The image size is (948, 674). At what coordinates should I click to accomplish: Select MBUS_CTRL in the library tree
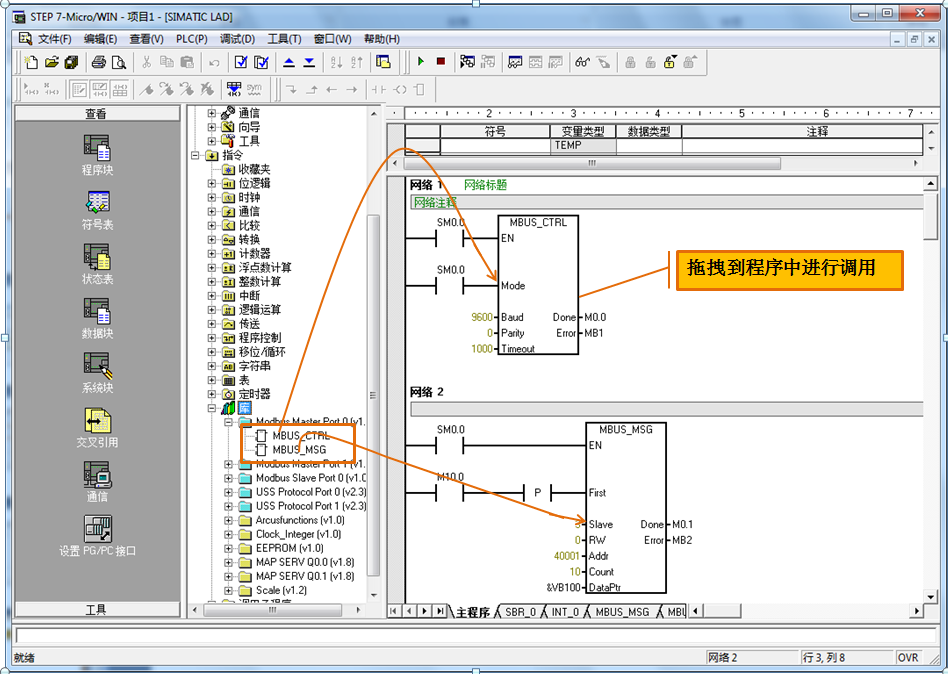(x=300, y=435)
